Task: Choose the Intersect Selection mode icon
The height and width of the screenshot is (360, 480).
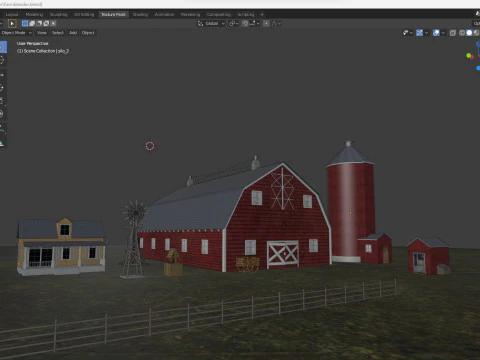Action: click(53, 23)
